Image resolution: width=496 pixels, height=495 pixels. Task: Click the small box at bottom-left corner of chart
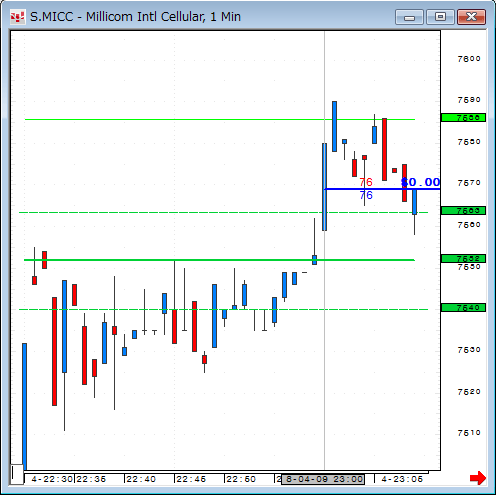tap(17, 474)
